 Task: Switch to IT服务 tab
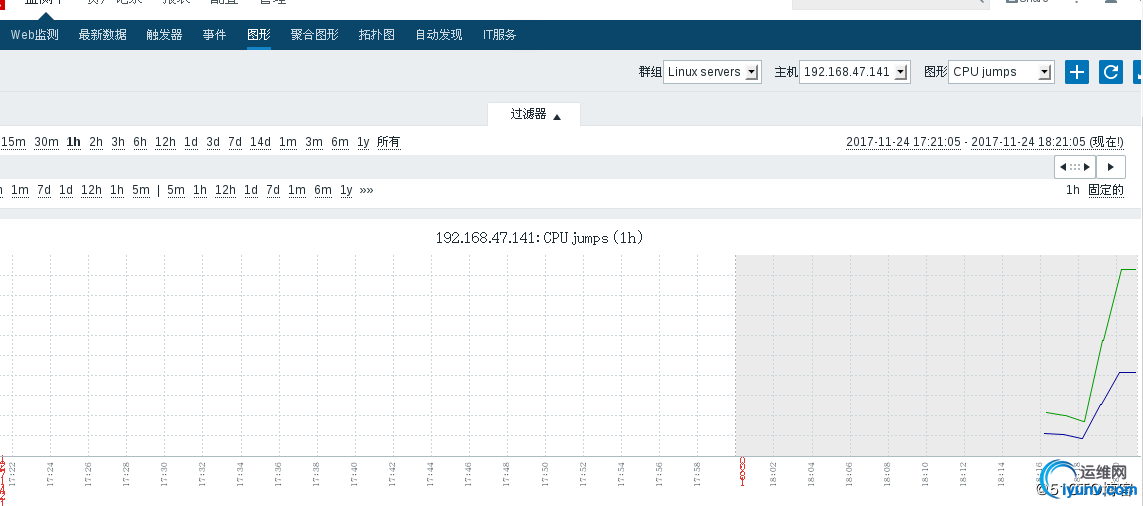point(499,34)
